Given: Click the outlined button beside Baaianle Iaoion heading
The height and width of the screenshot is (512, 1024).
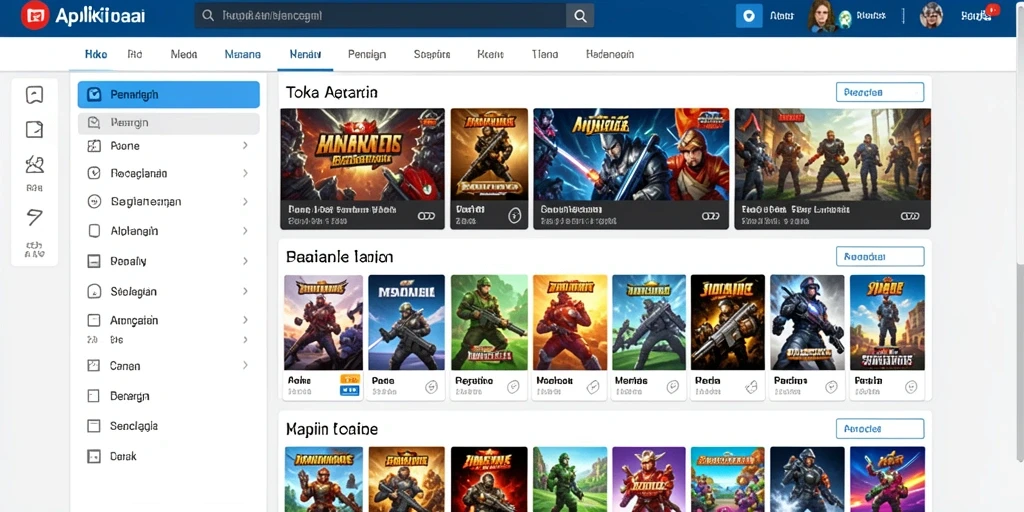Looking at the screenshot, I should (x=880, y=257).
